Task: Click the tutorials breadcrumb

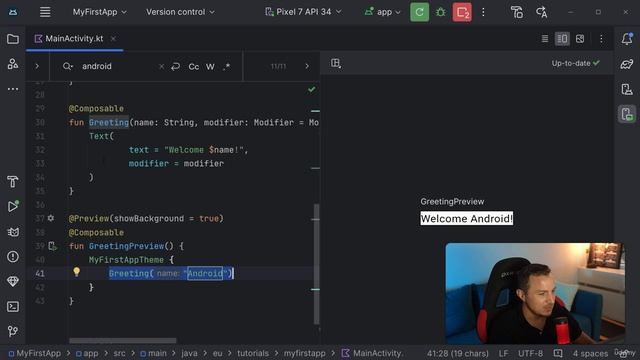Action: pyautogui.click(x=253, y=353)
